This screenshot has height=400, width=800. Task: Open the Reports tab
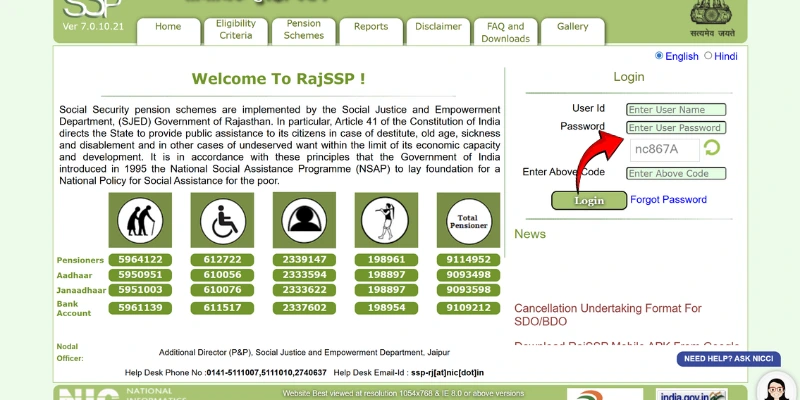click(x=371, y=31)
